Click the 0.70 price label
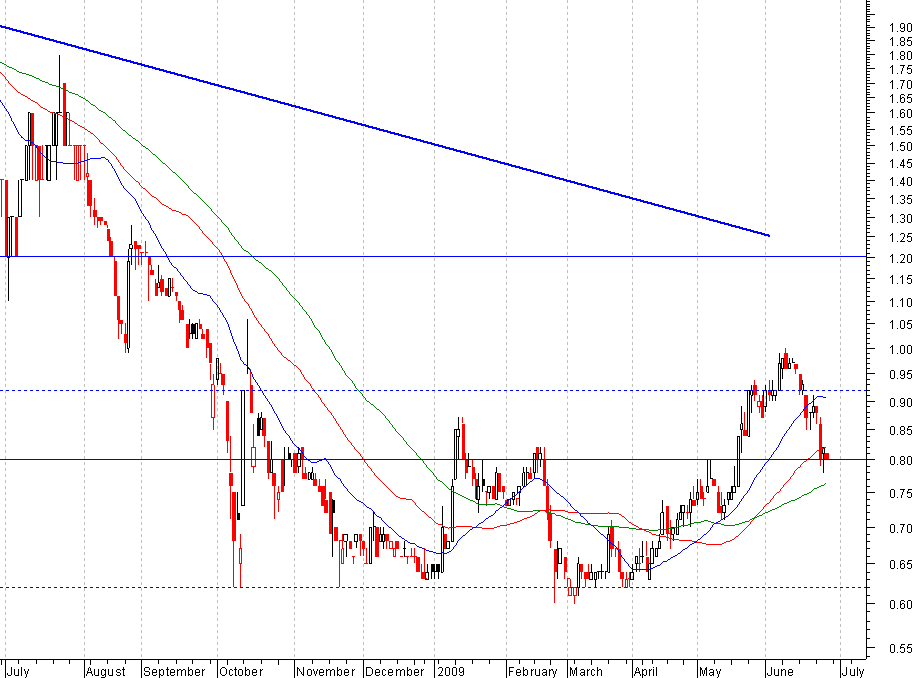Viewport: 917px width, 678px height. (901, 528)
